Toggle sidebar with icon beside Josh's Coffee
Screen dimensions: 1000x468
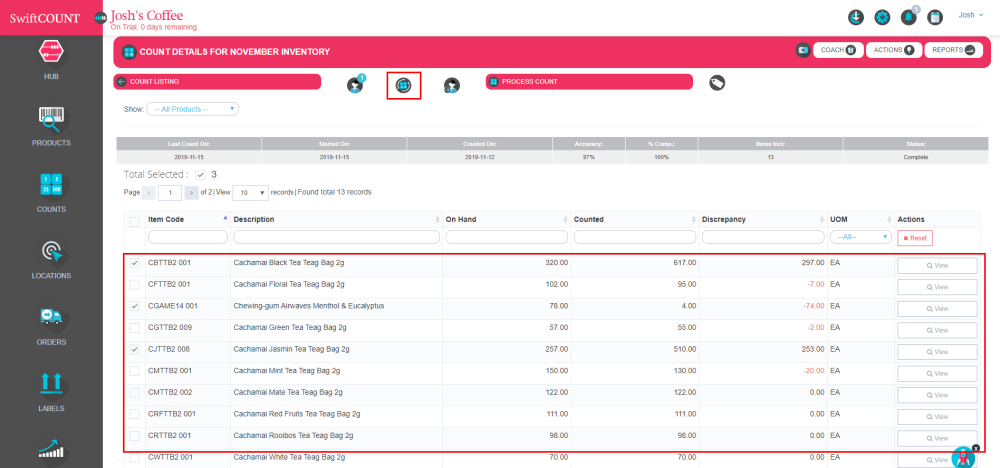click(100, 18)
